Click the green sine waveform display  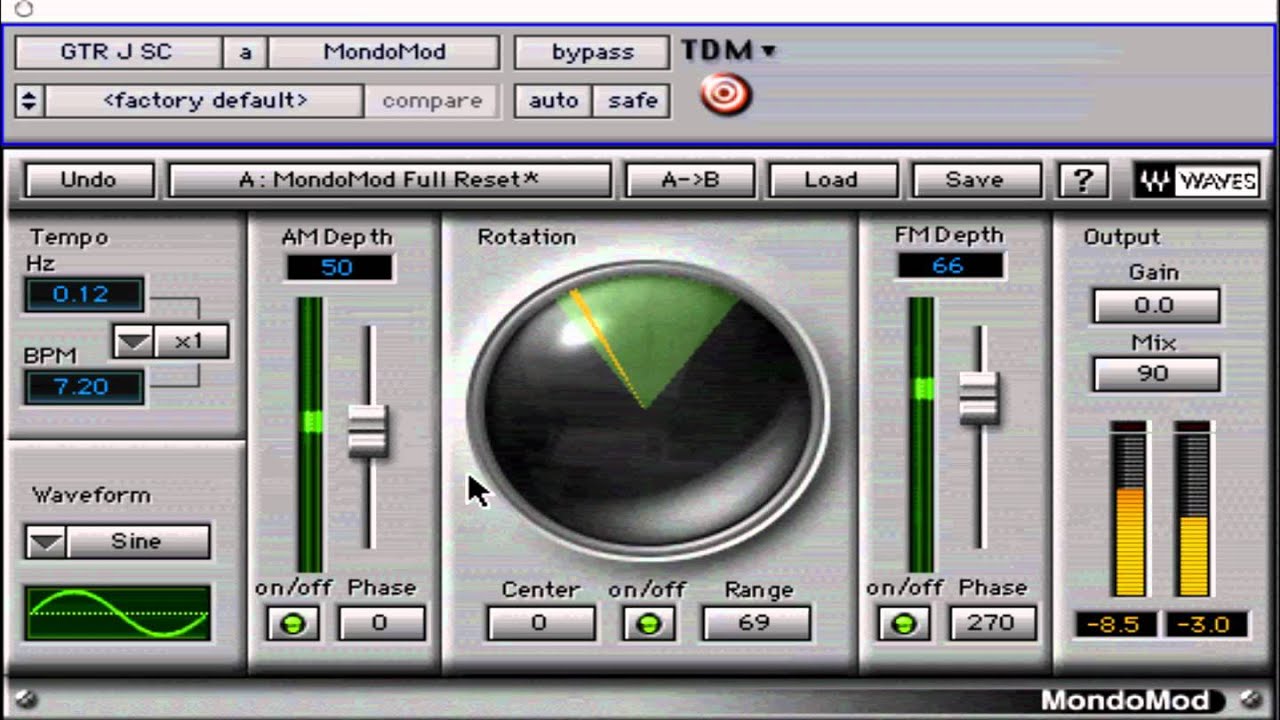(x=118, y=612)
